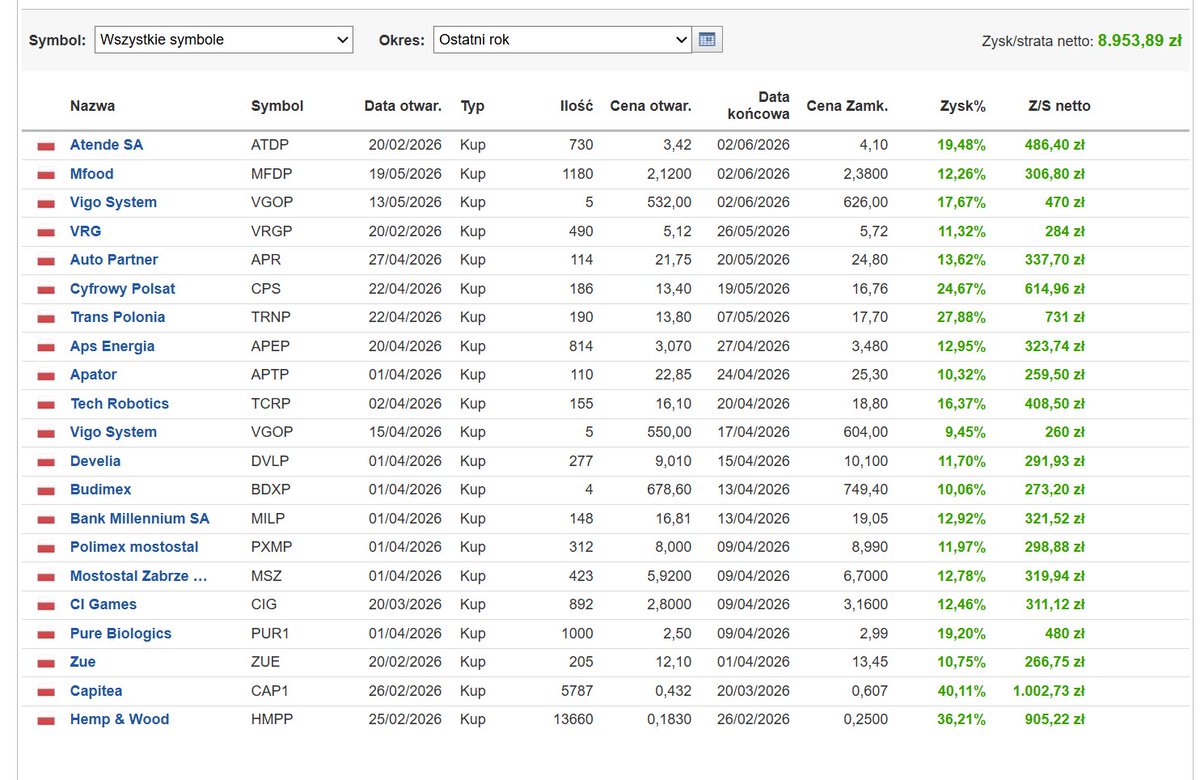Click the red flag icon beside Pure Biologics

pos(46,635)
